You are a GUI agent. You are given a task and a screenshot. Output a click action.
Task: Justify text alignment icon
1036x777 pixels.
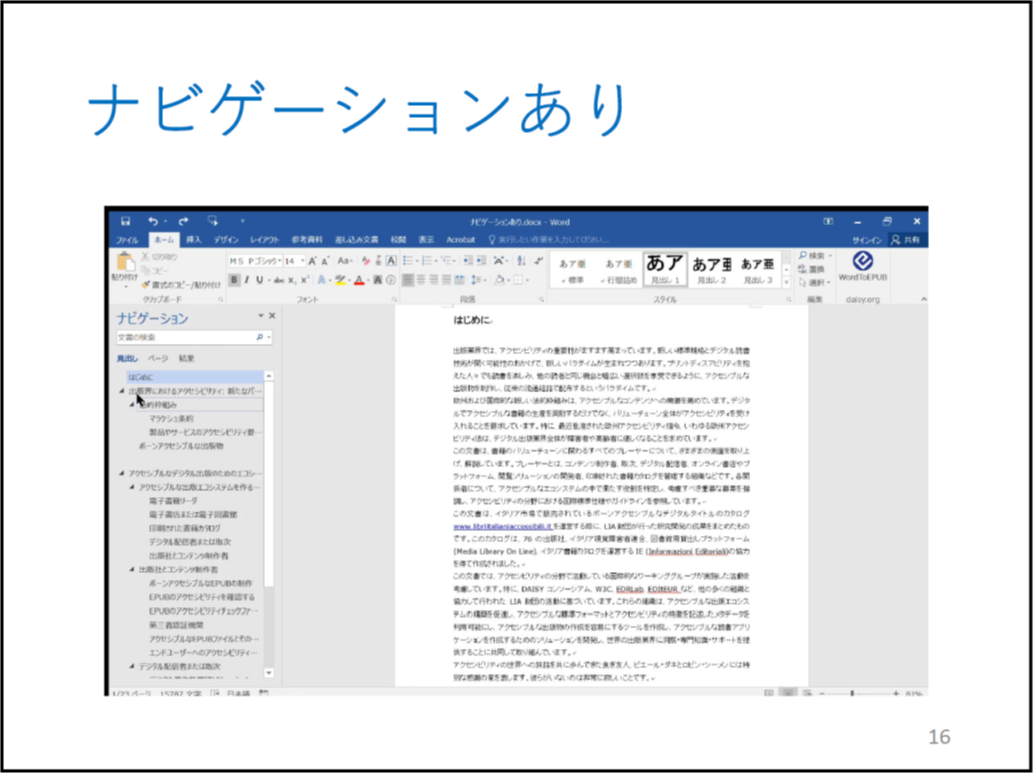pos(447,280)
